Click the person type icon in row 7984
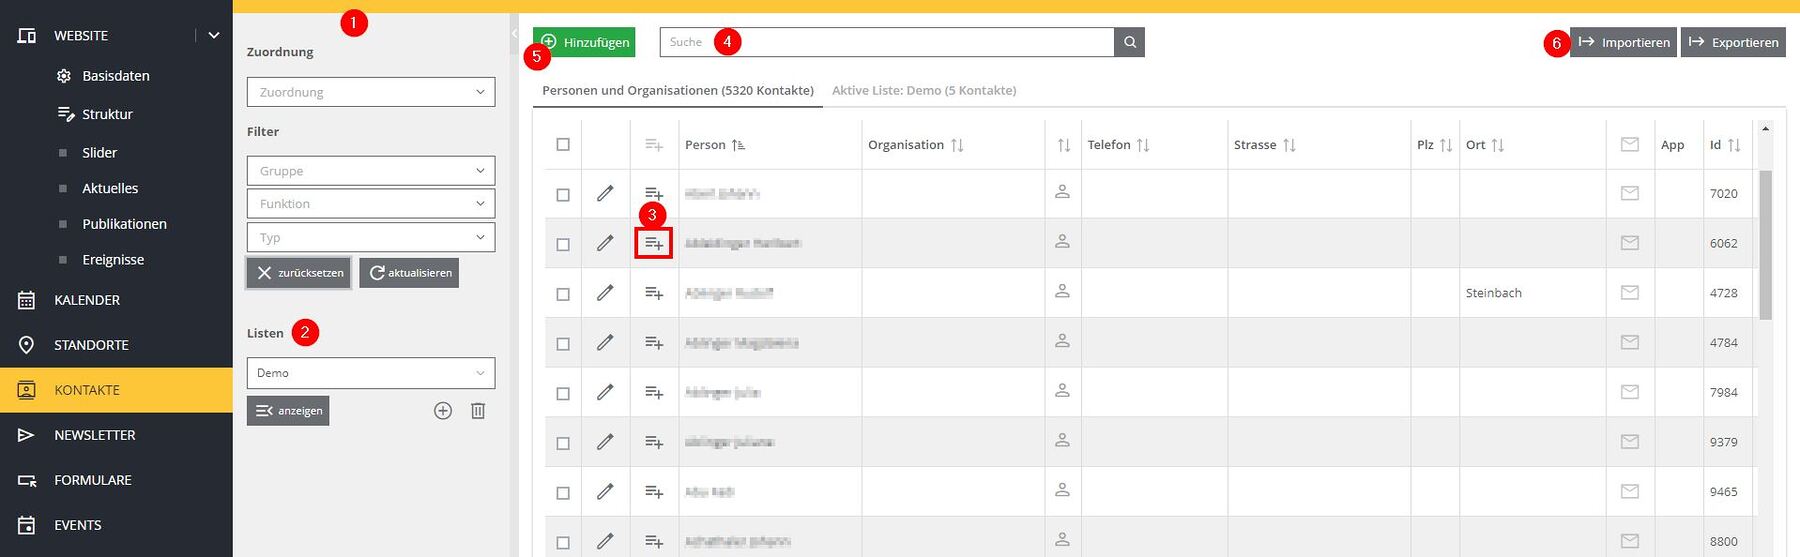The height and width of the screenshot is (557, 1800). (1062, 392)
